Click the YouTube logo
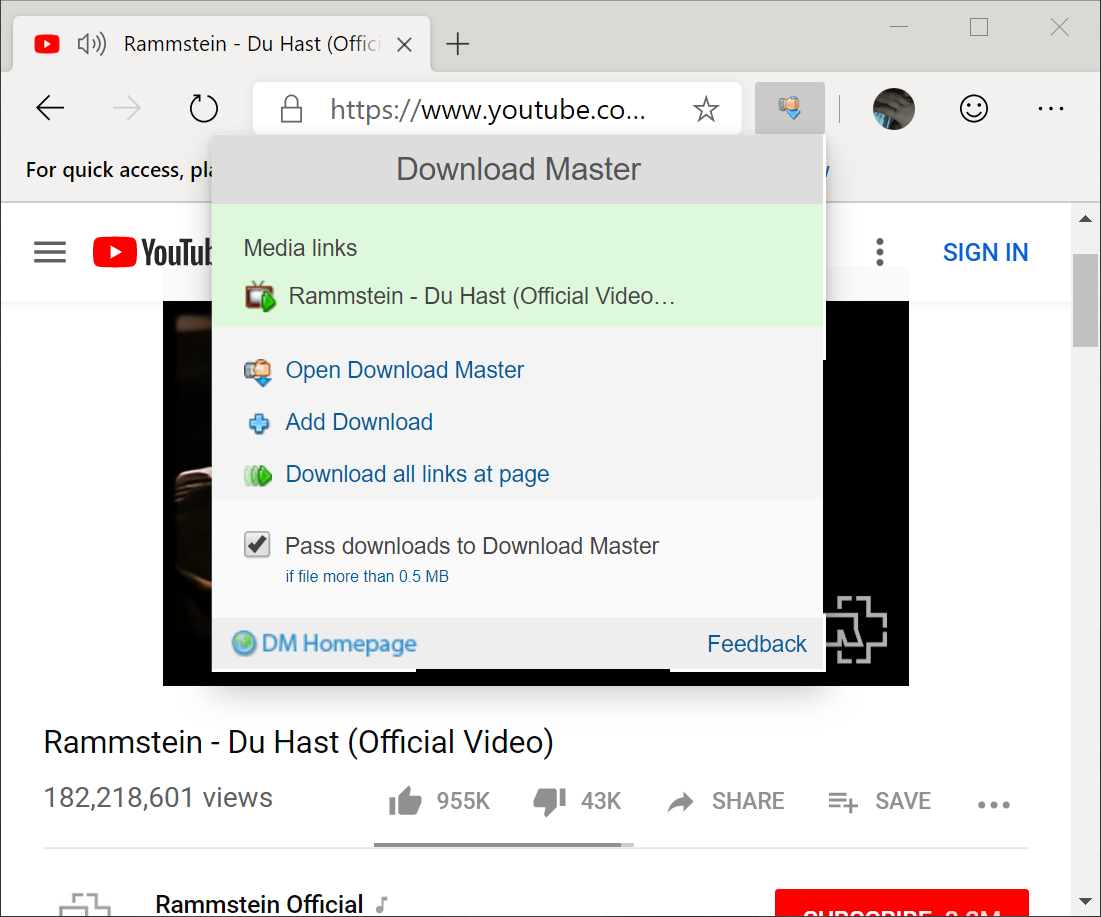 pyautogui.click(x=152, y=252)
